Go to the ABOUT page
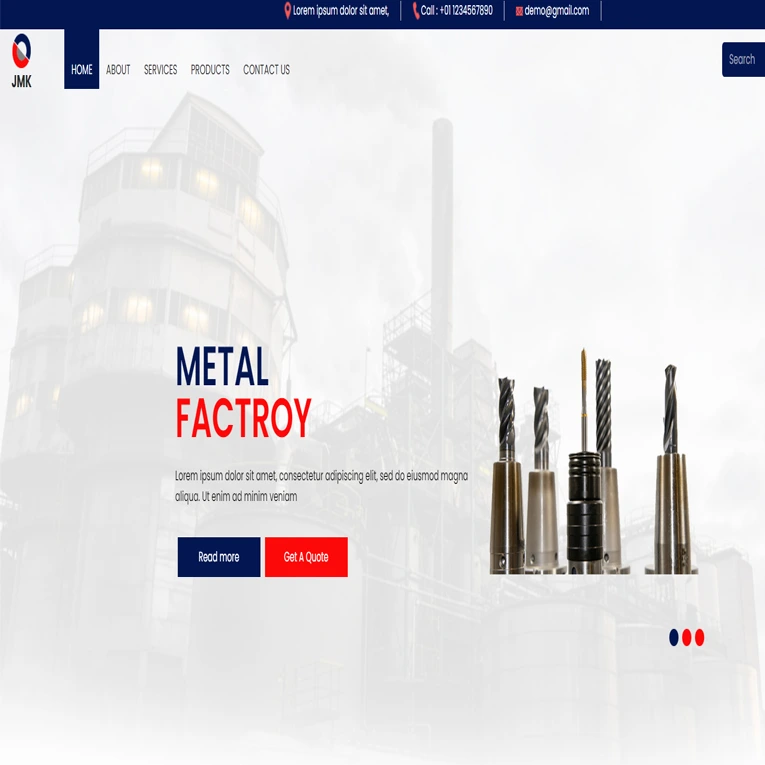765x765 pixels. coord(118,70)
